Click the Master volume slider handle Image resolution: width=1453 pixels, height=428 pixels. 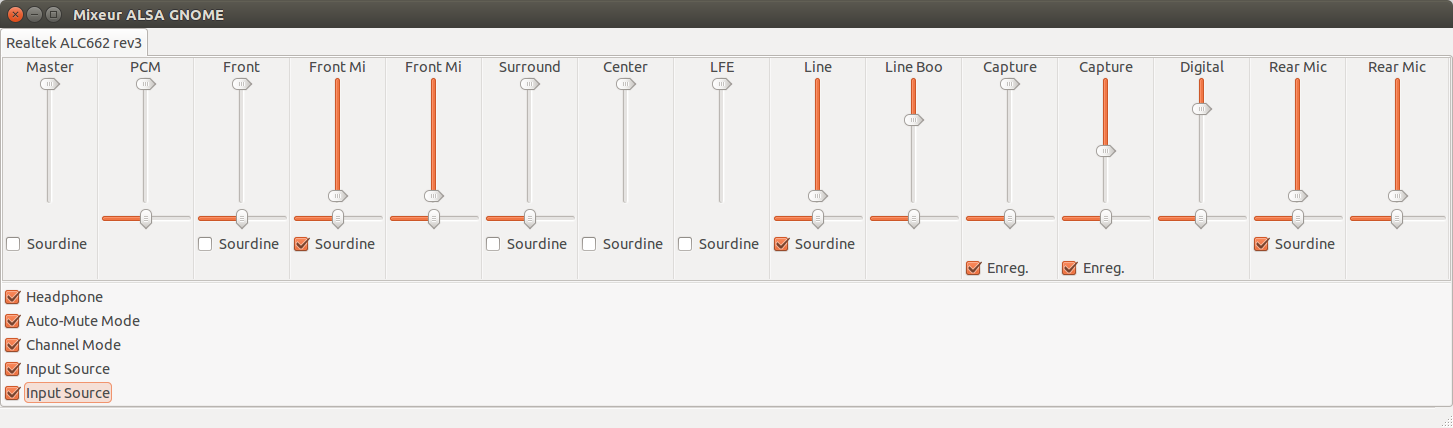(49, 85)
